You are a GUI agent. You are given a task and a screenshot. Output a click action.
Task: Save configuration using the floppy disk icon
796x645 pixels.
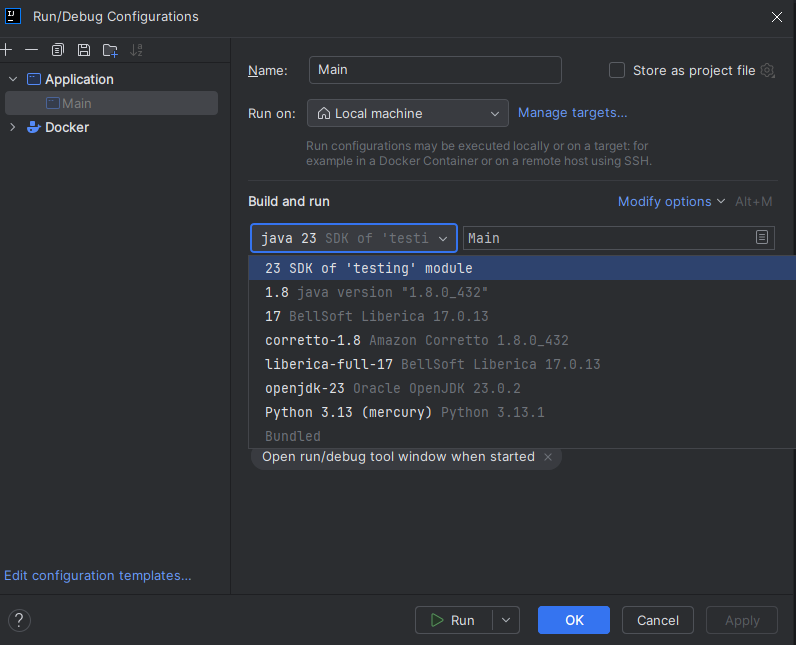pos(84,50)
